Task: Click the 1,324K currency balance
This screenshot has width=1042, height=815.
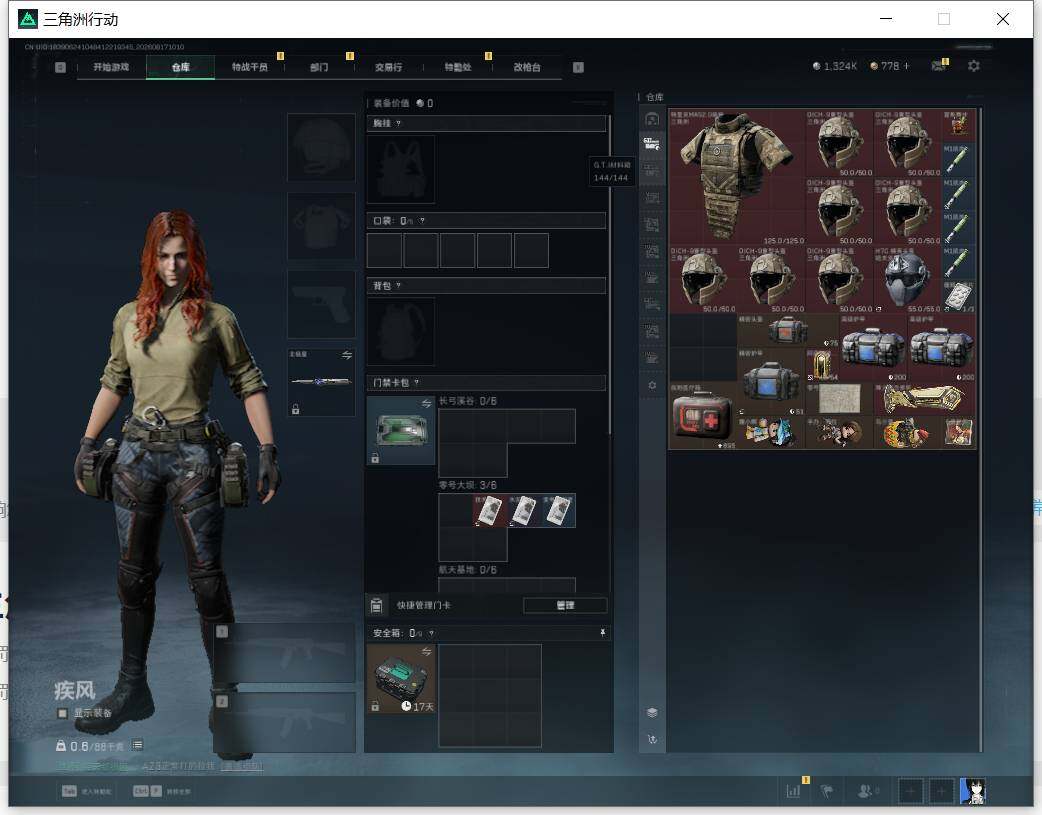Action: tap(835, 66)
